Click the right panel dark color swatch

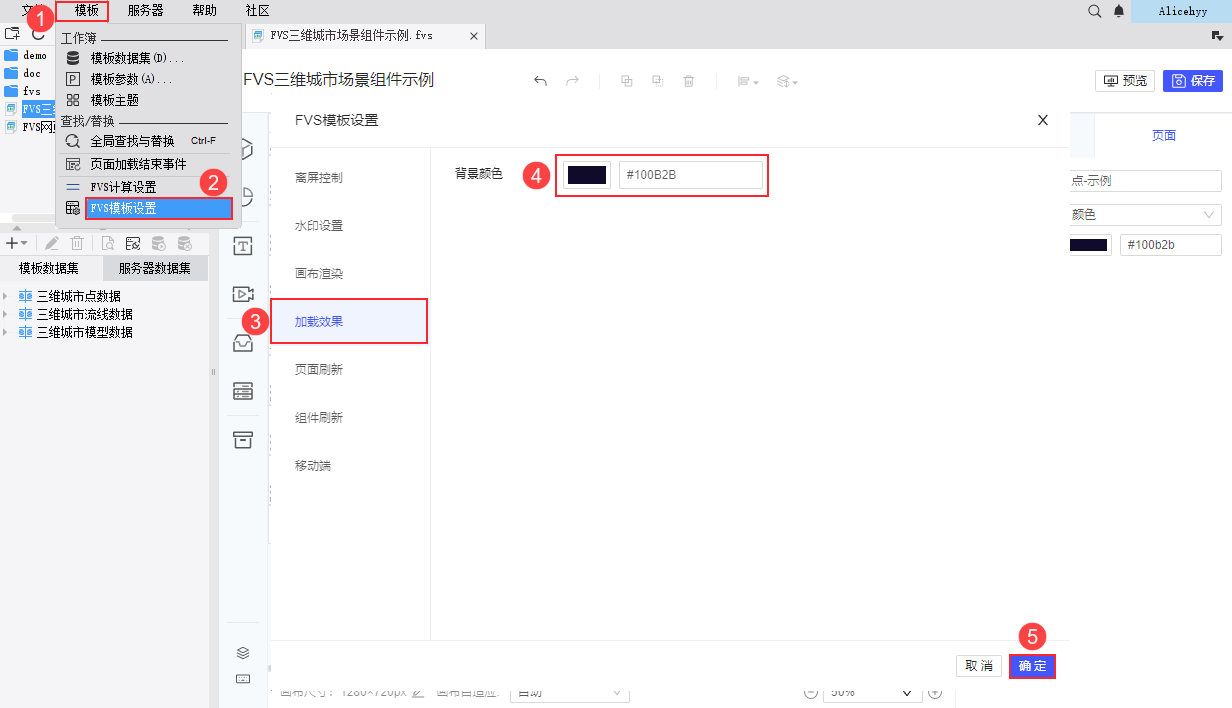click(1089, 245)
